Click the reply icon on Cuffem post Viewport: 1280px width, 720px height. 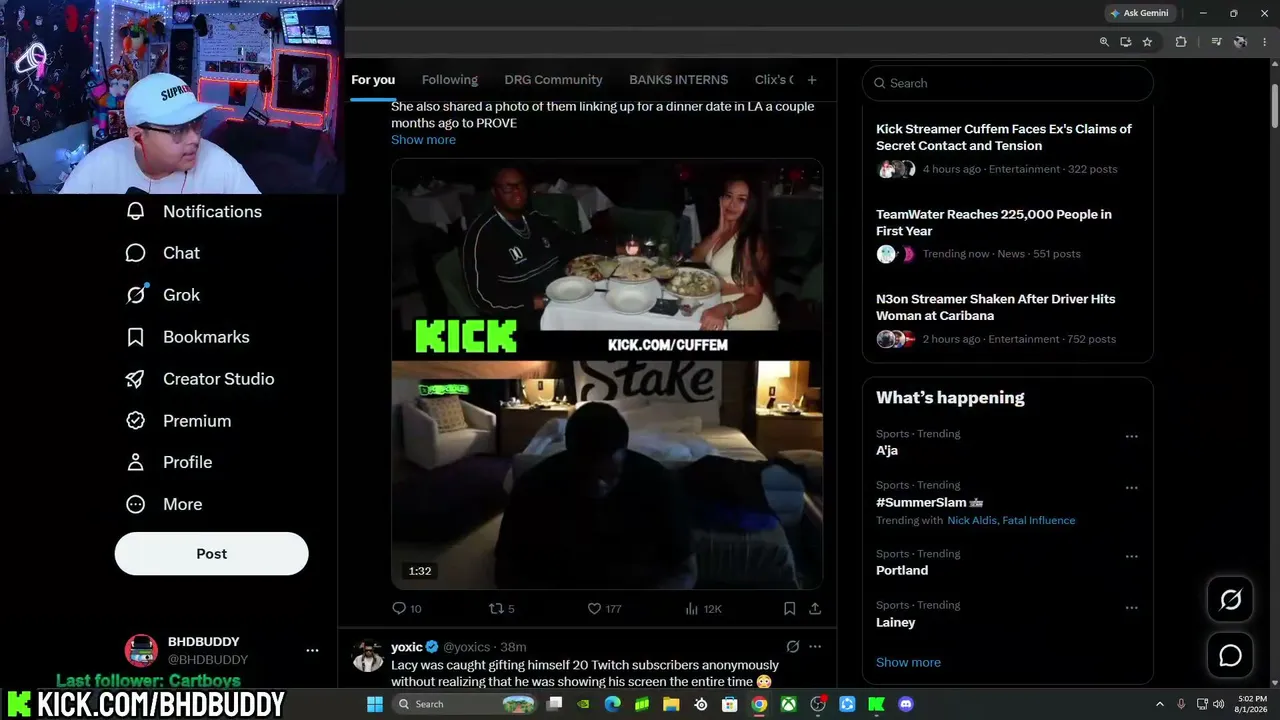pos(399,608)
